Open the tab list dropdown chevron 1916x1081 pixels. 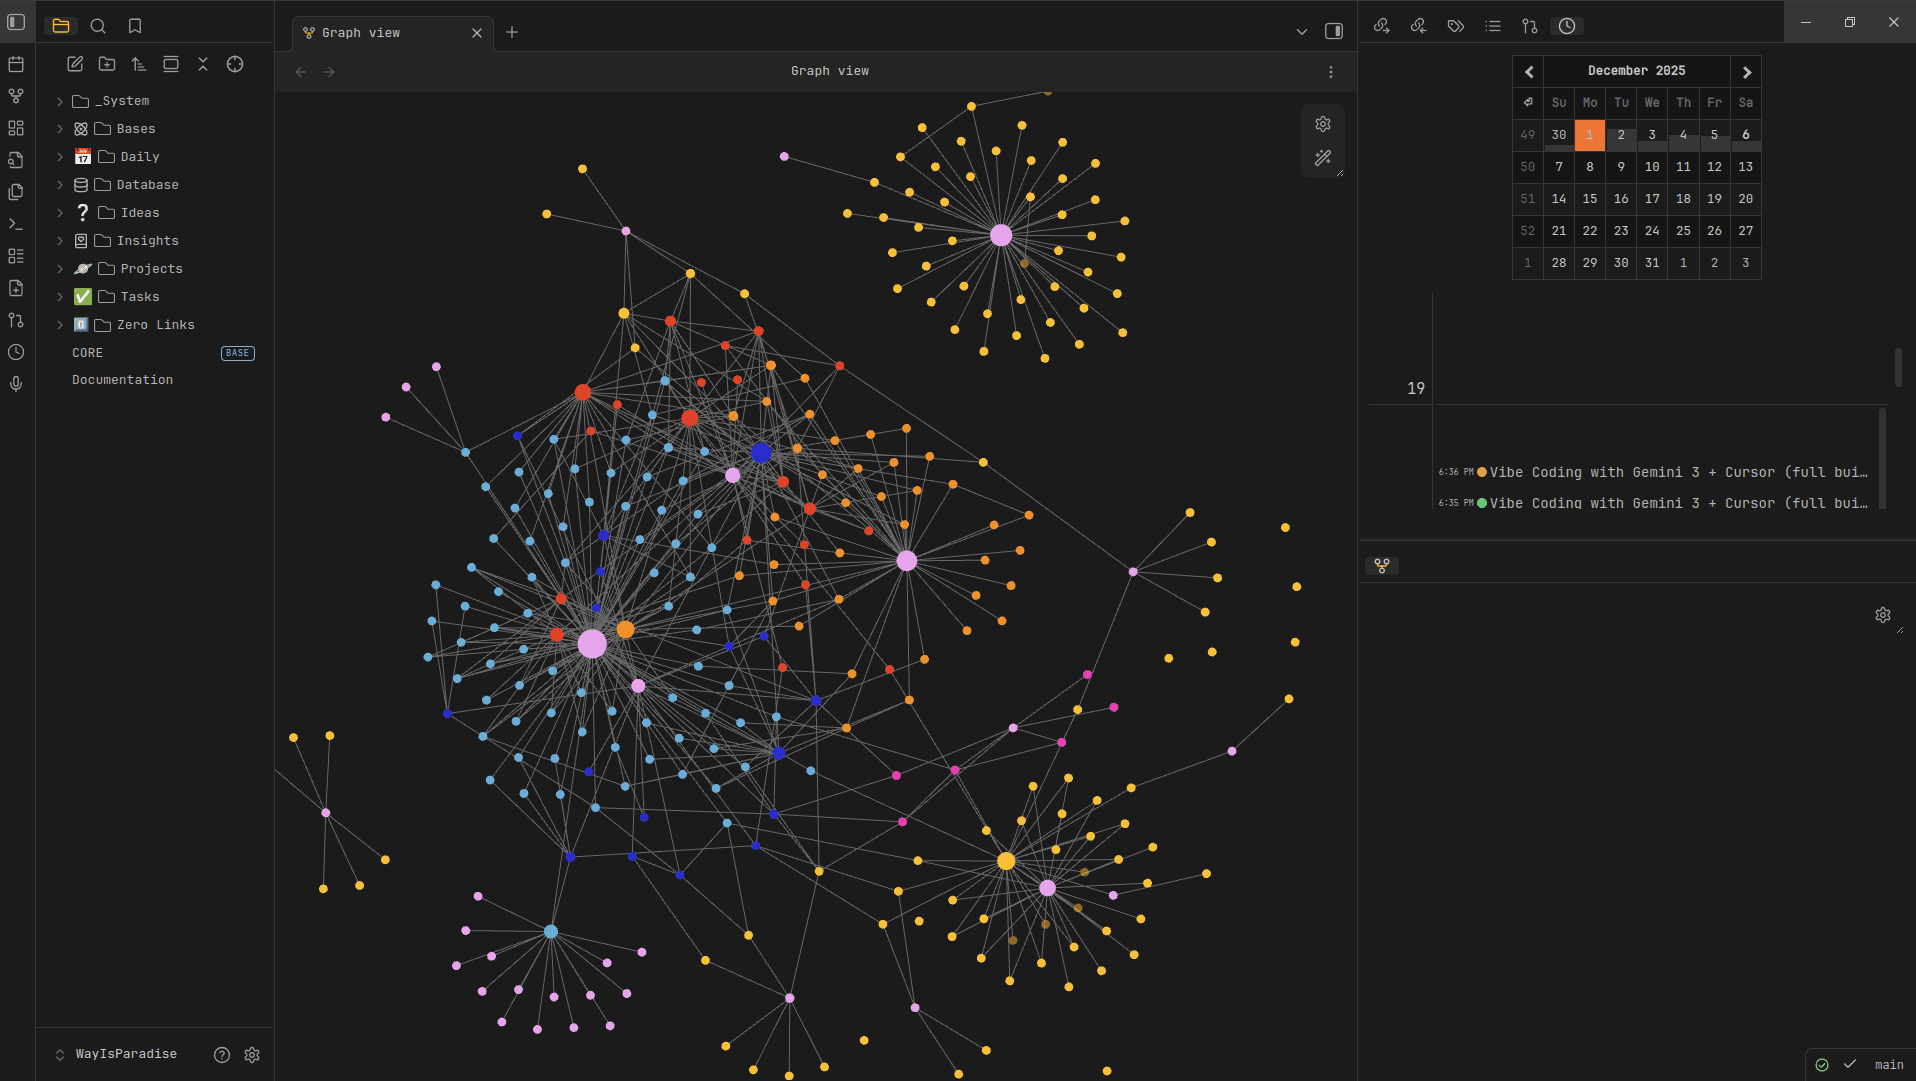tap(1301, 32)
